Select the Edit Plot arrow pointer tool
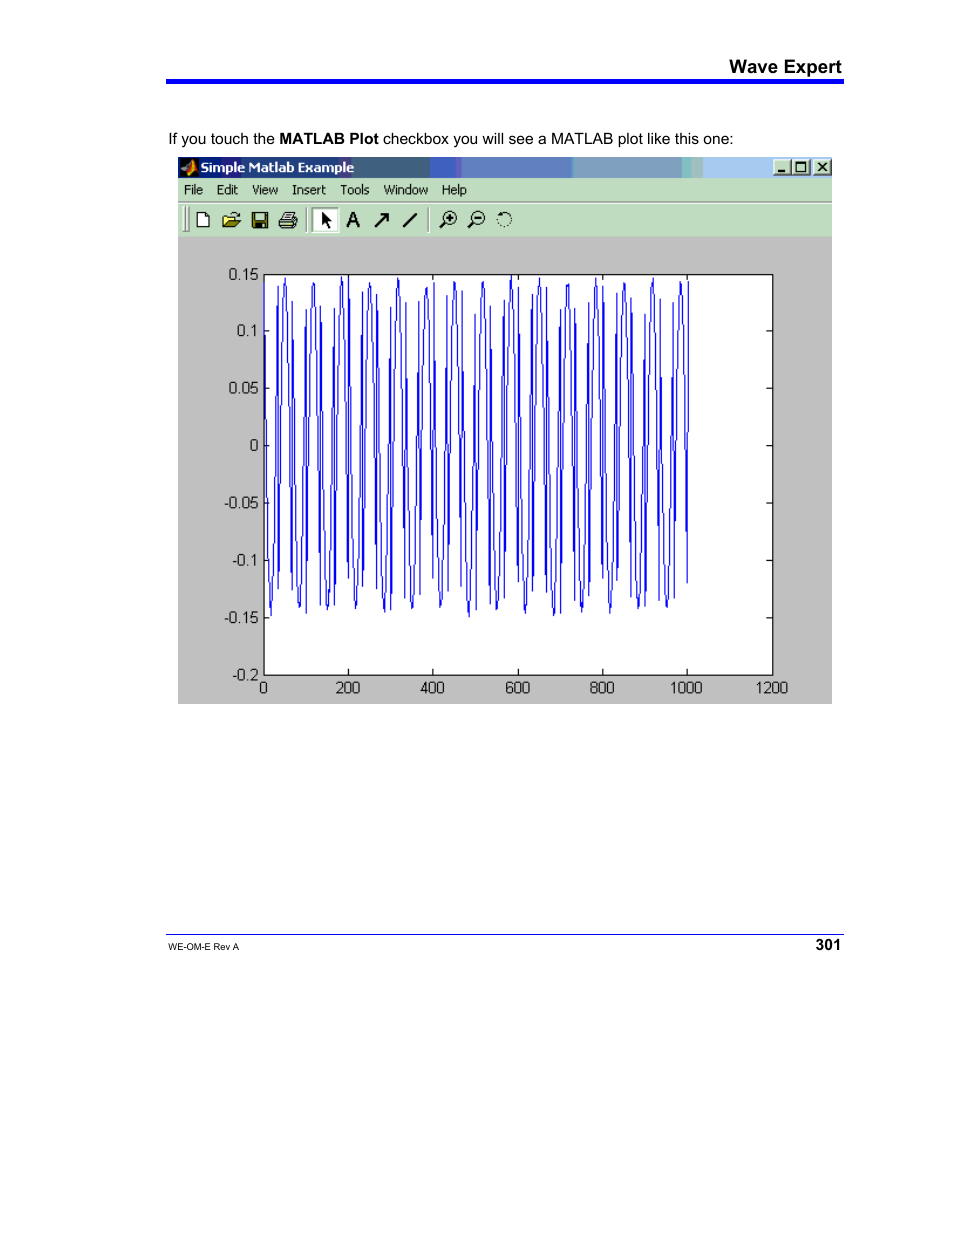The image size is (954, 1235). 325,220
